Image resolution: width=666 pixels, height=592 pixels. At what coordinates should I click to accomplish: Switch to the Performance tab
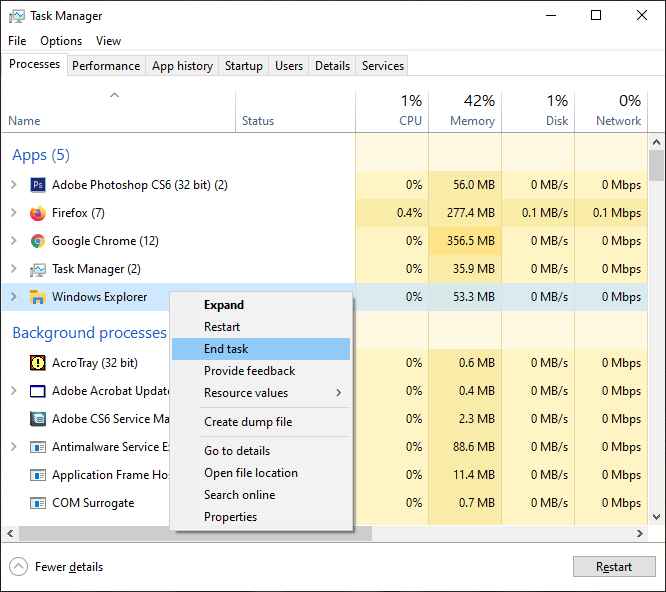tap(106, 66)
